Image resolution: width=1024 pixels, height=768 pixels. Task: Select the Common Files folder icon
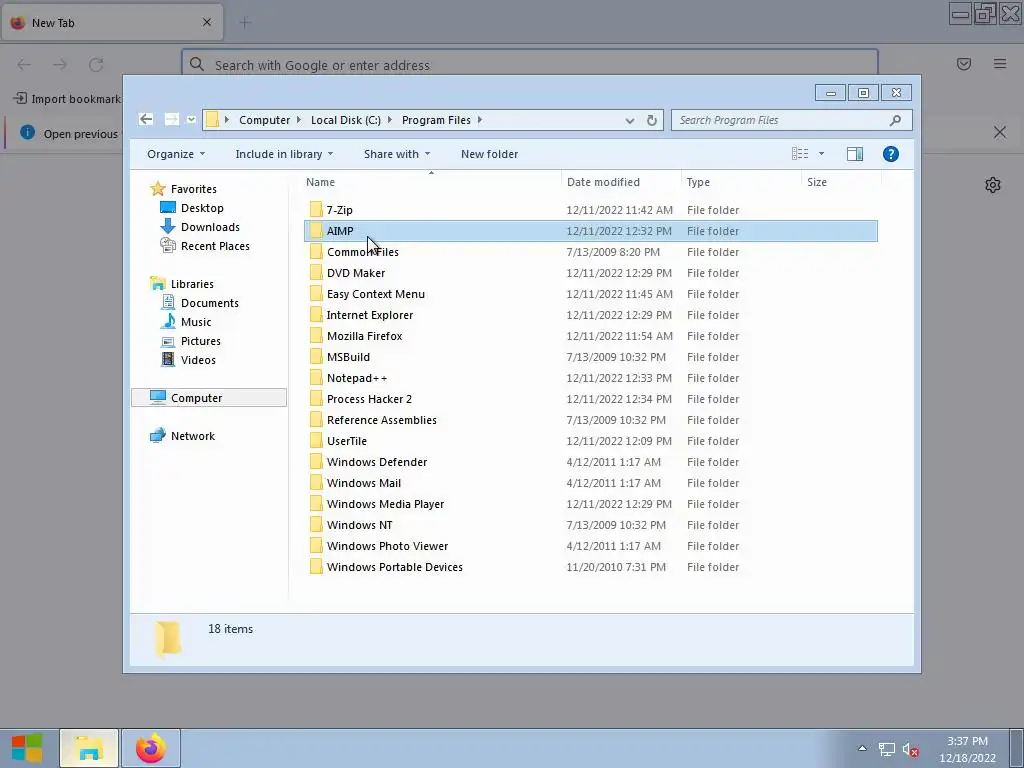[x=316, y=251]
